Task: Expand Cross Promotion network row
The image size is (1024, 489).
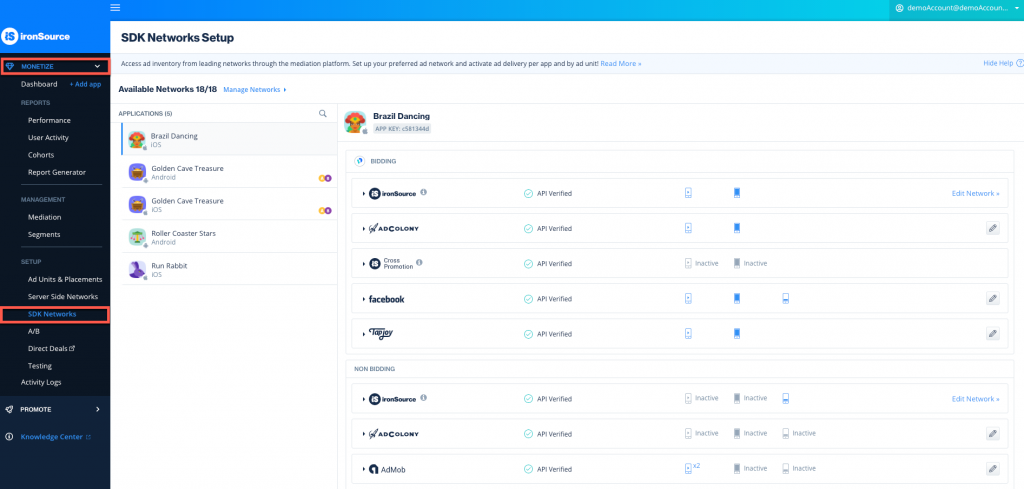Action: (x=363, y=264)
